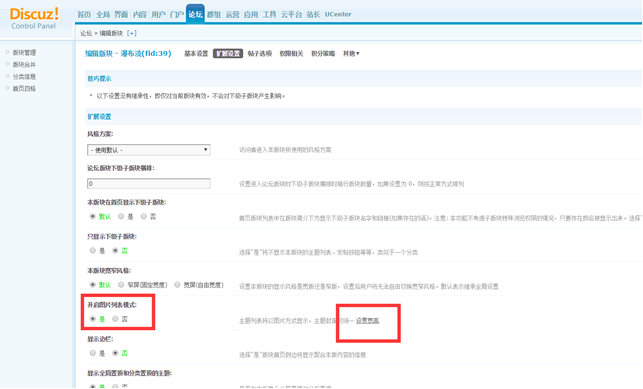The image size is (643, 389).
Task: Click the Discuz! Control Panel logo
Action: click(34, 19)
